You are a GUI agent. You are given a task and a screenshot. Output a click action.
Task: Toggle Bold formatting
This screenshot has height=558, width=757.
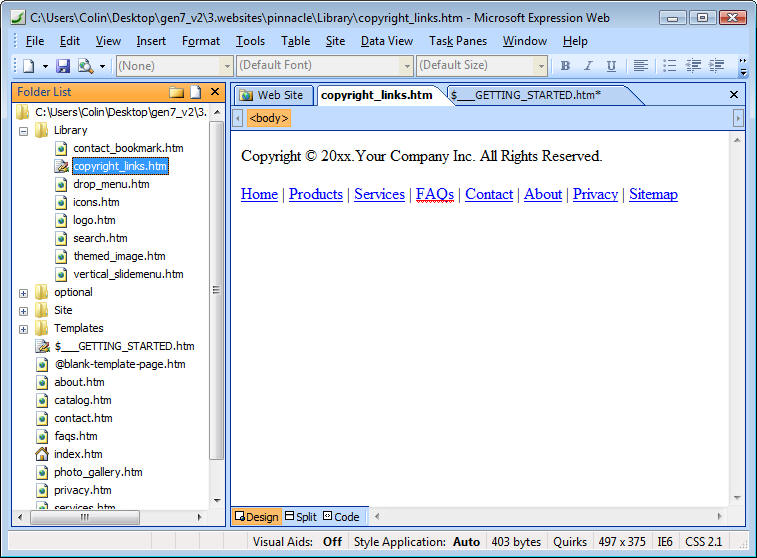[x=565, y=66]
